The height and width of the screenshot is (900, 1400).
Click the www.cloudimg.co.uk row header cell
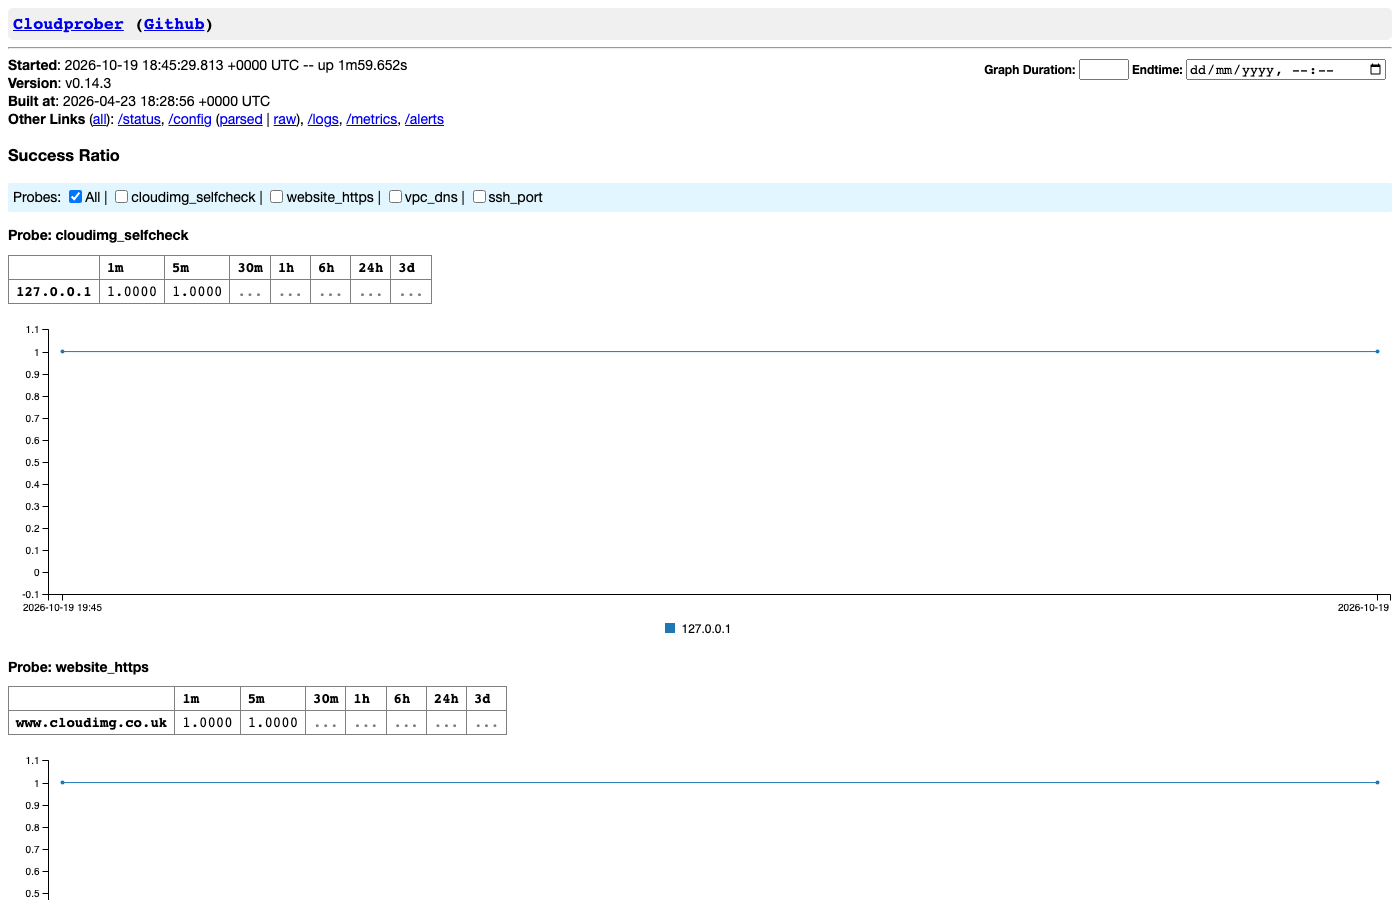(92, 723)
